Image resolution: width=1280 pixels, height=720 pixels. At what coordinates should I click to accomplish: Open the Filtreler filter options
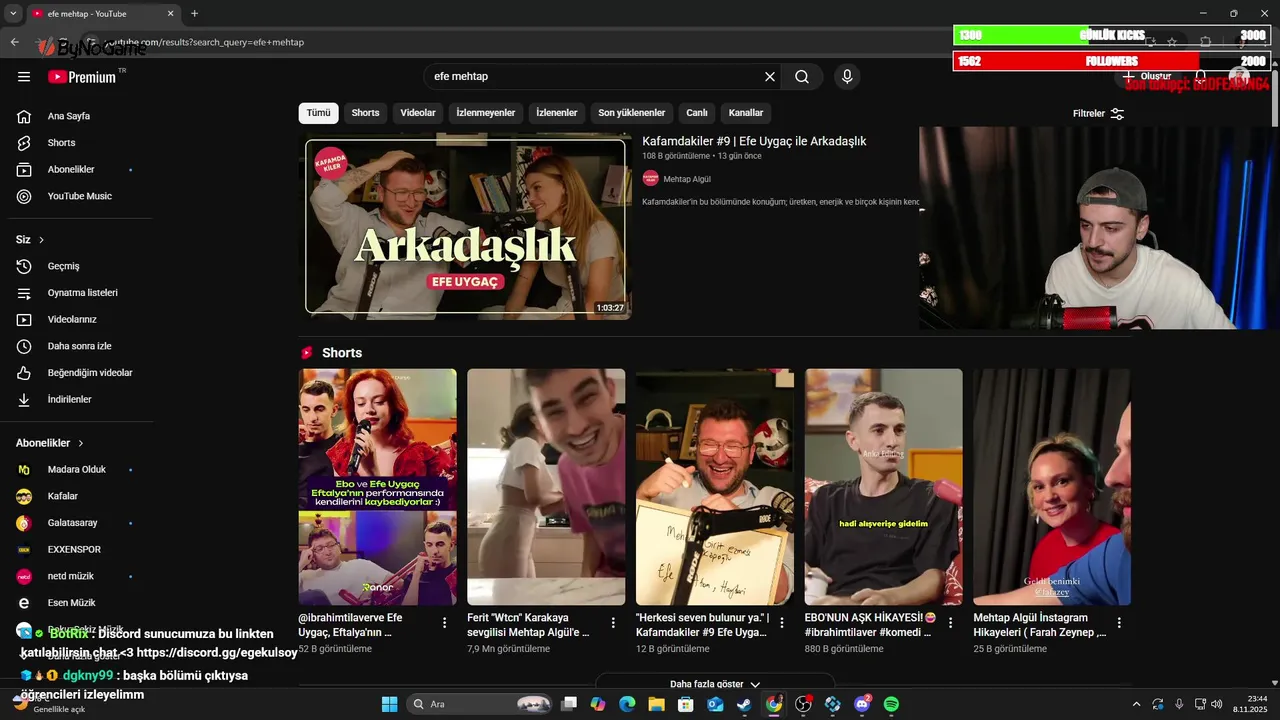1098,113
